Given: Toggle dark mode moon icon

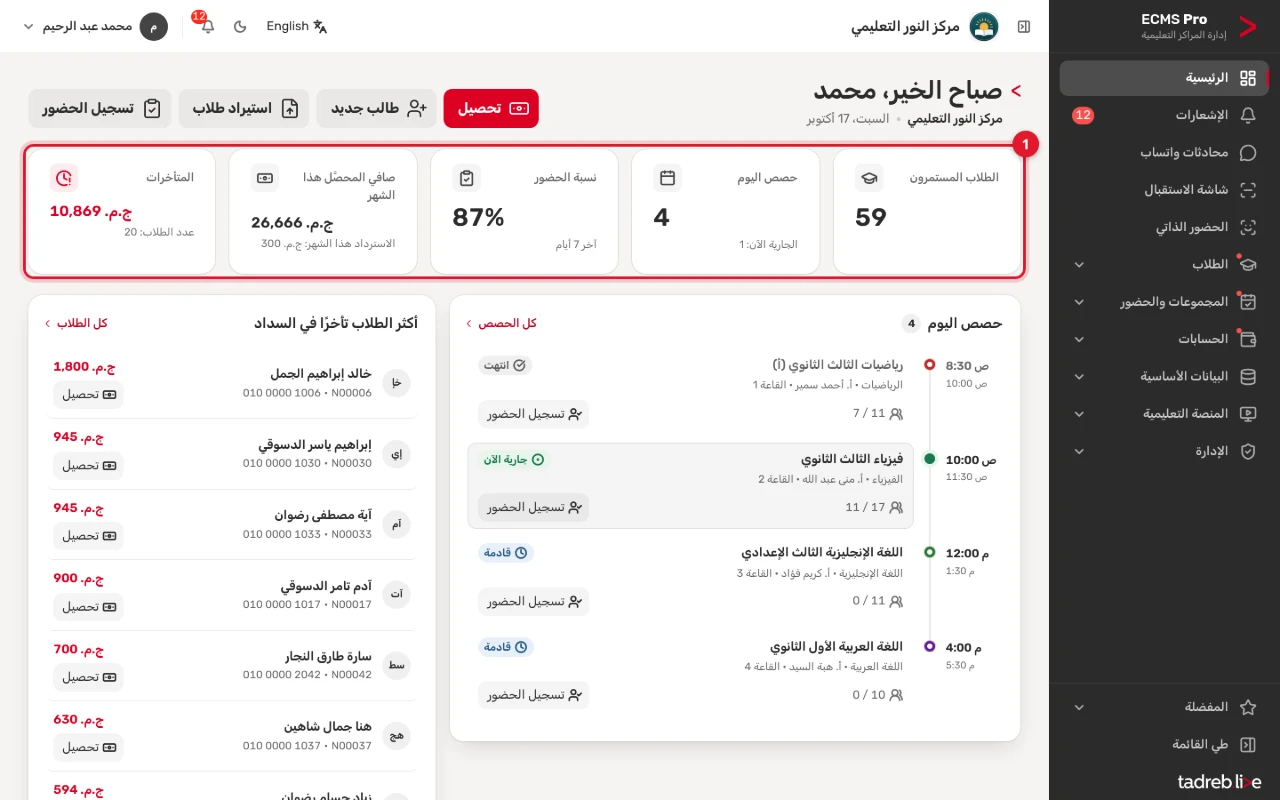Looking at the screenshot, I should point(240,26).
